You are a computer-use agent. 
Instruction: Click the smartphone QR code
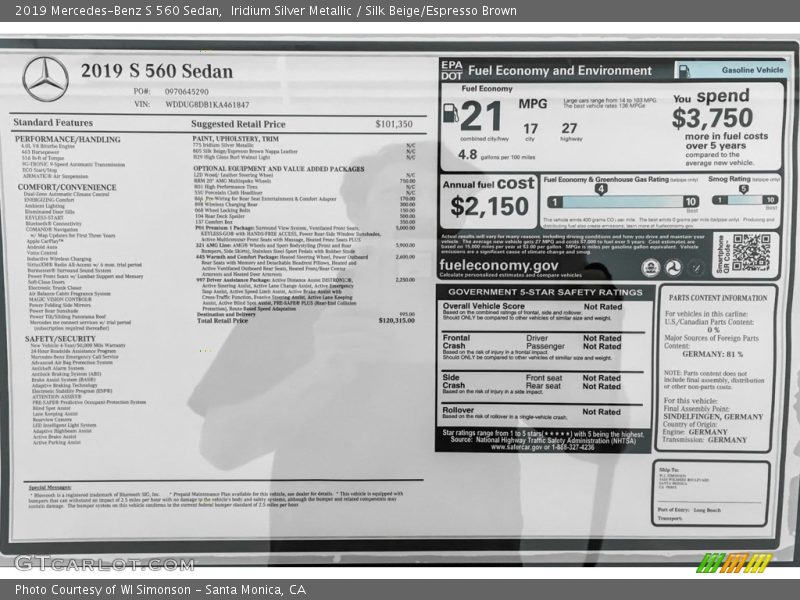tap(751, 253)
